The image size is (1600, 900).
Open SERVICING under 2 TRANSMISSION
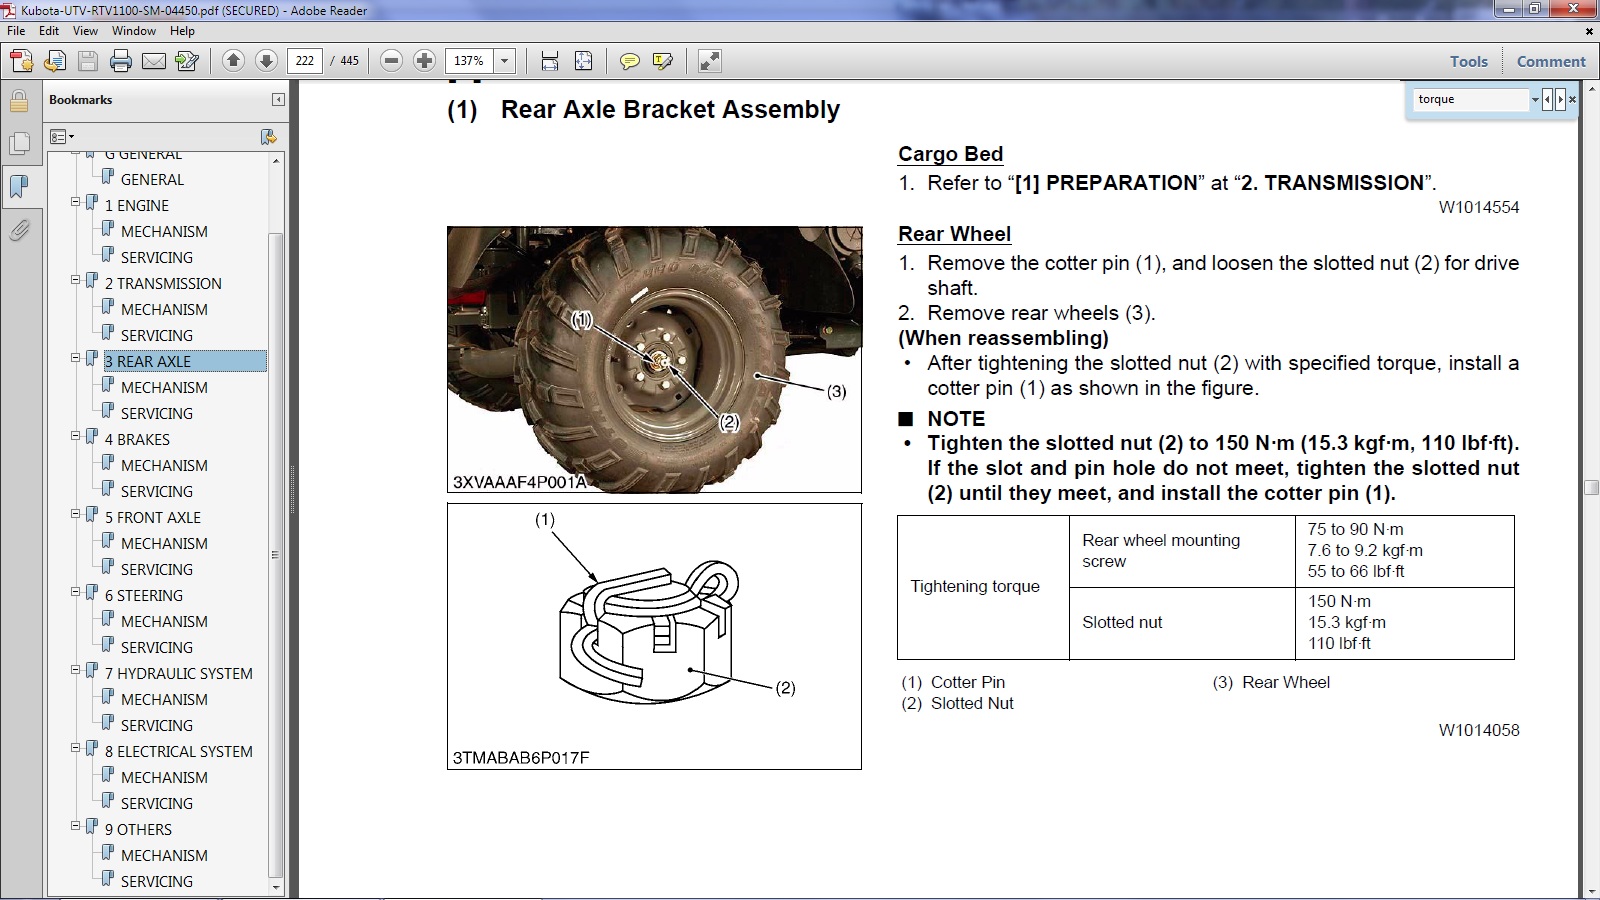point(157,336)
